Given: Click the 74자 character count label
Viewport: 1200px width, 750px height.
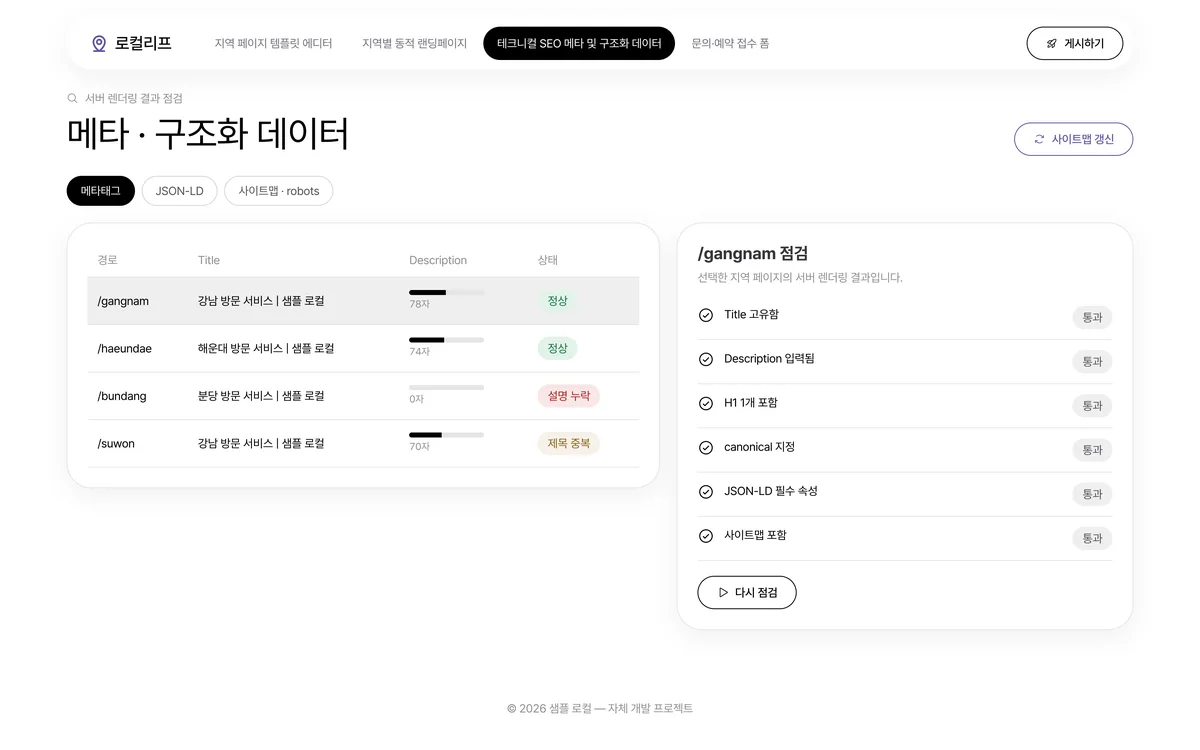Looking at the screenshot, I should click(419, 352).
